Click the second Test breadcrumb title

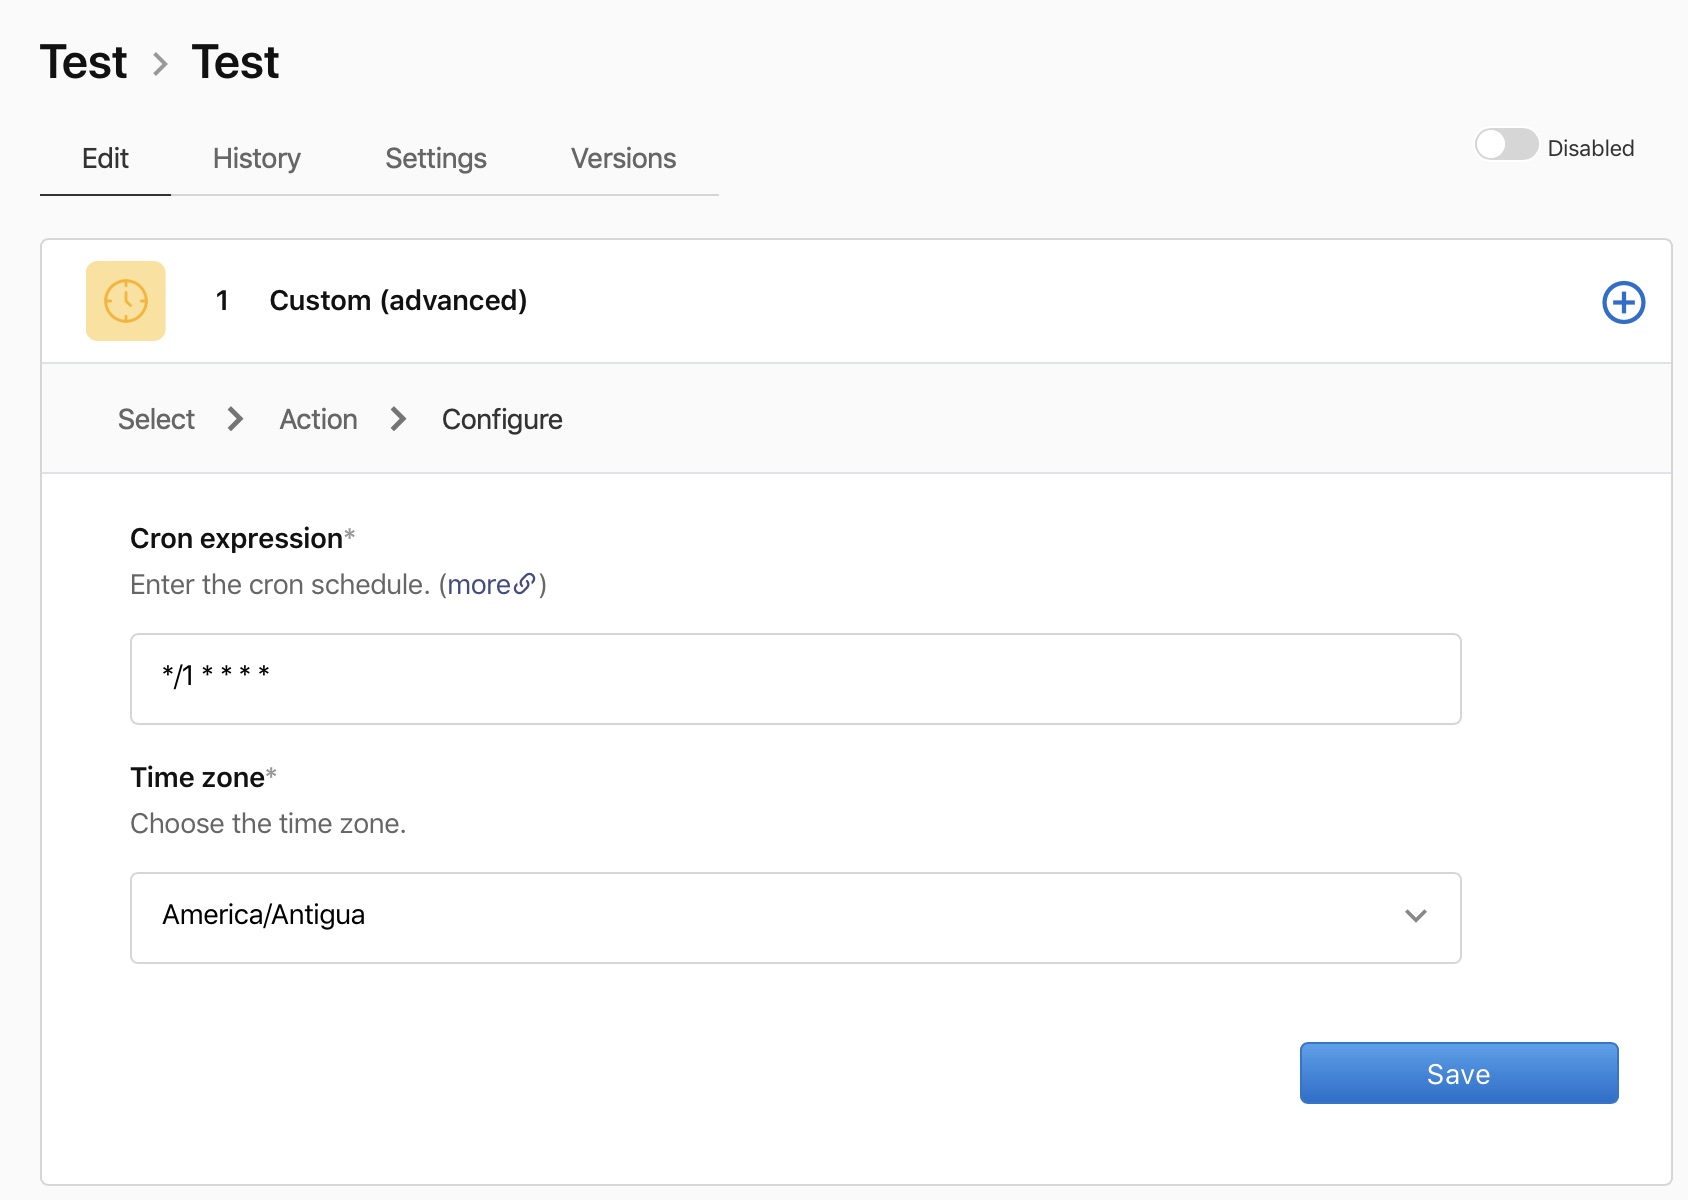[x=235, y=62]
